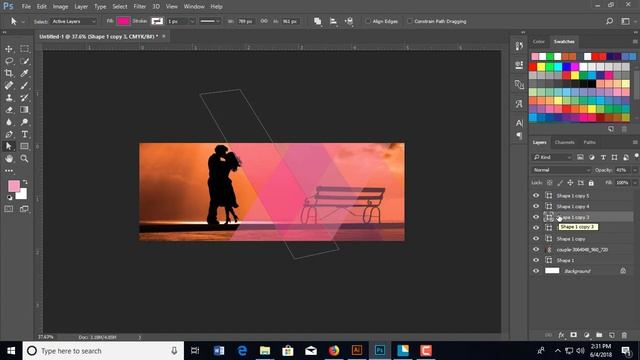Open path arrangement options
The height and width of the screenshot is (360, 640).
point(349,21)
